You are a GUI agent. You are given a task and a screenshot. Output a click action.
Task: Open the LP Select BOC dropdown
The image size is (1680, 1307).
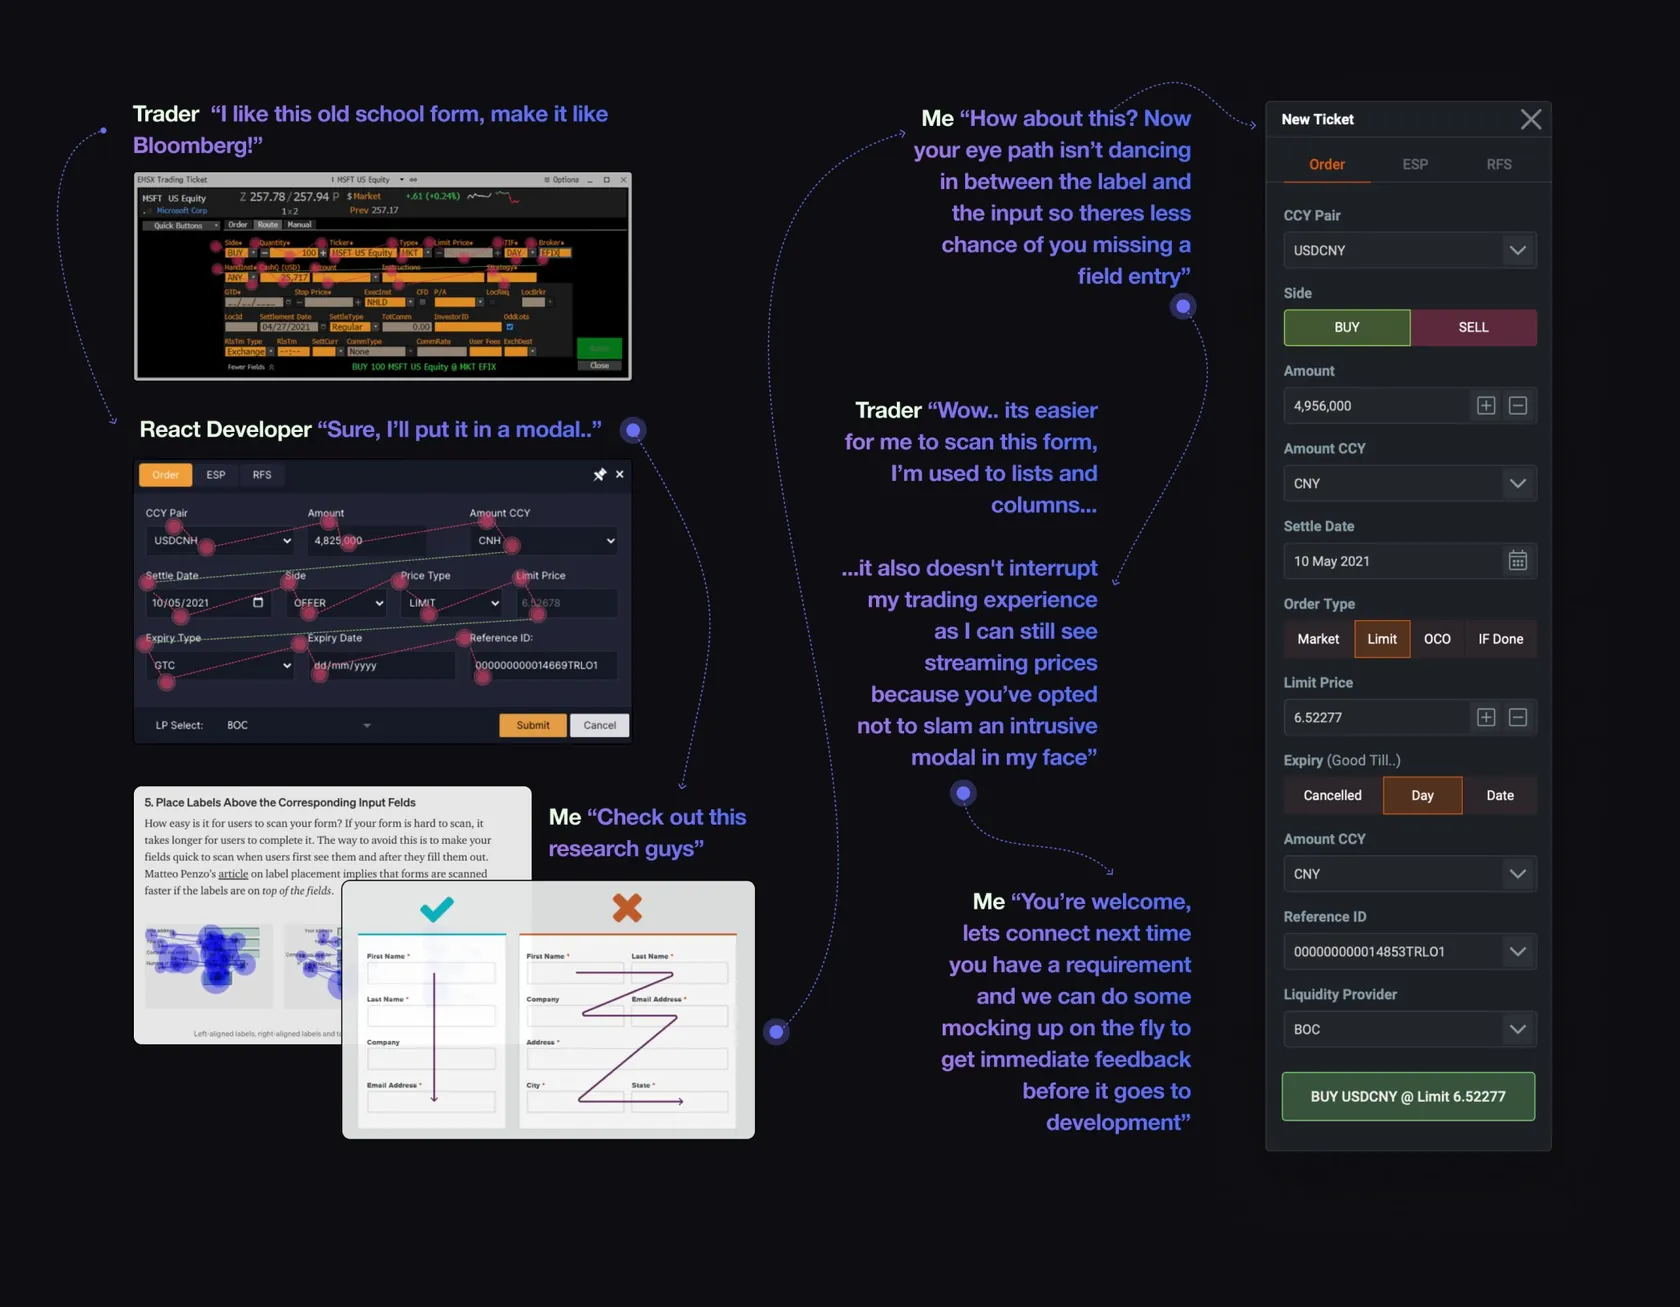(x=298, y=725)
